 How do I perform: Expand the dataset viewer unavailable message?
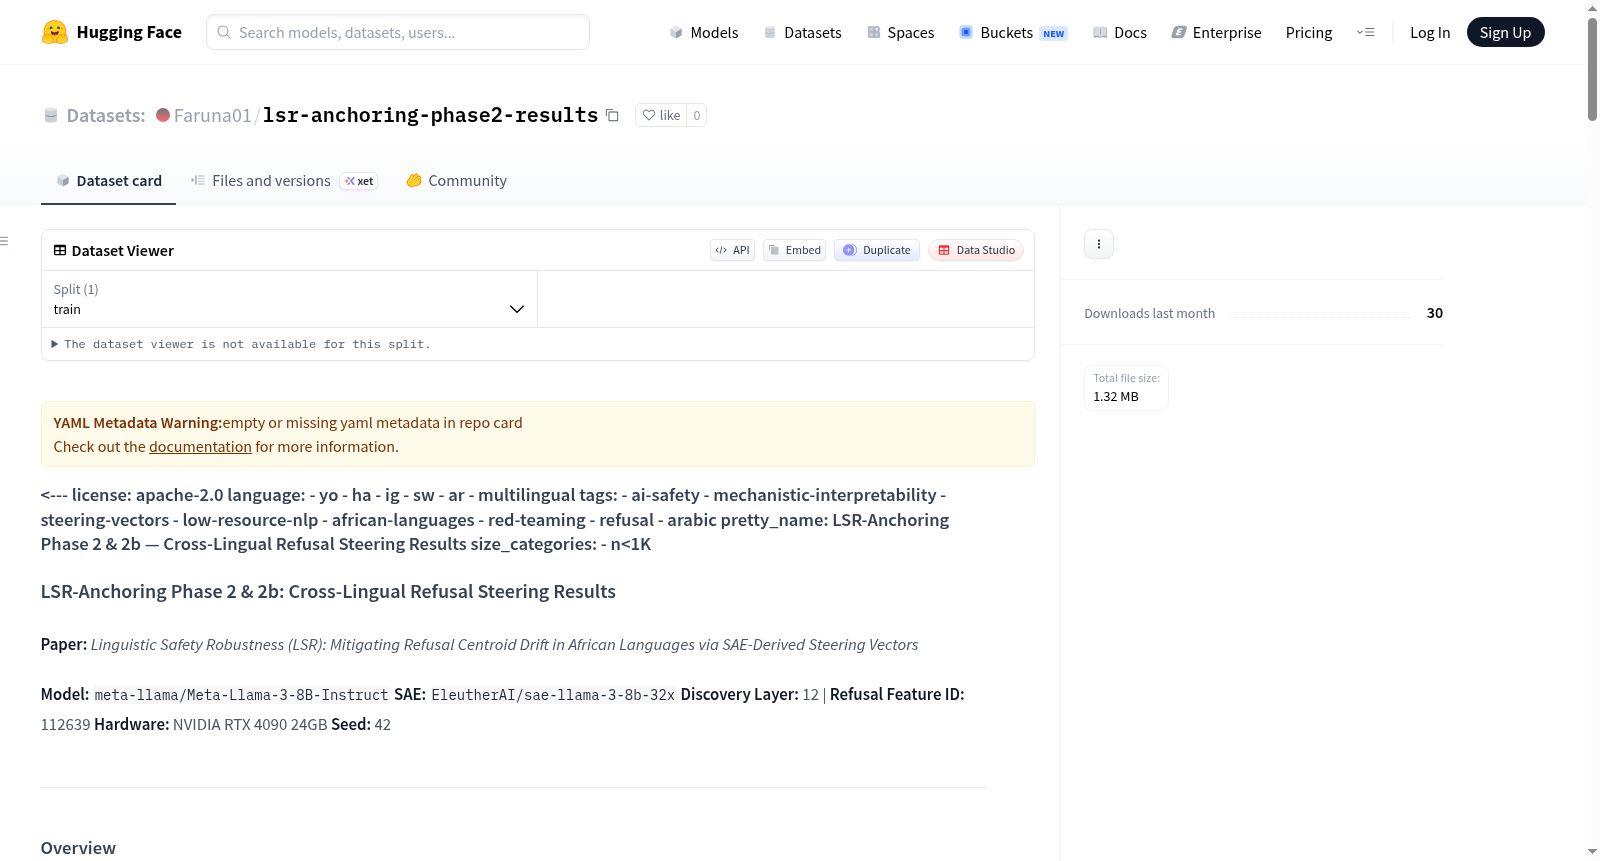pos(241,344)
